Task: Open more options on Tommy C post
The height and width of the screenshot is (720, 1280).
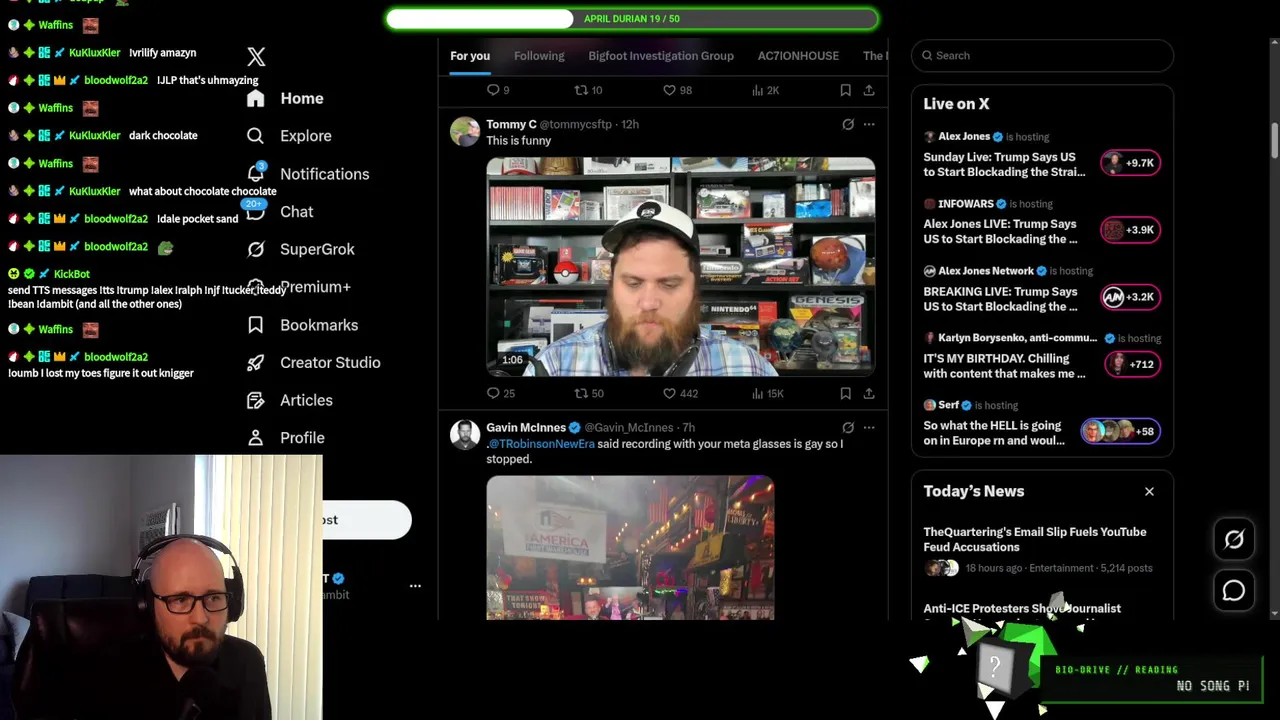Action: pyautogui.click(x=869, y=124)
